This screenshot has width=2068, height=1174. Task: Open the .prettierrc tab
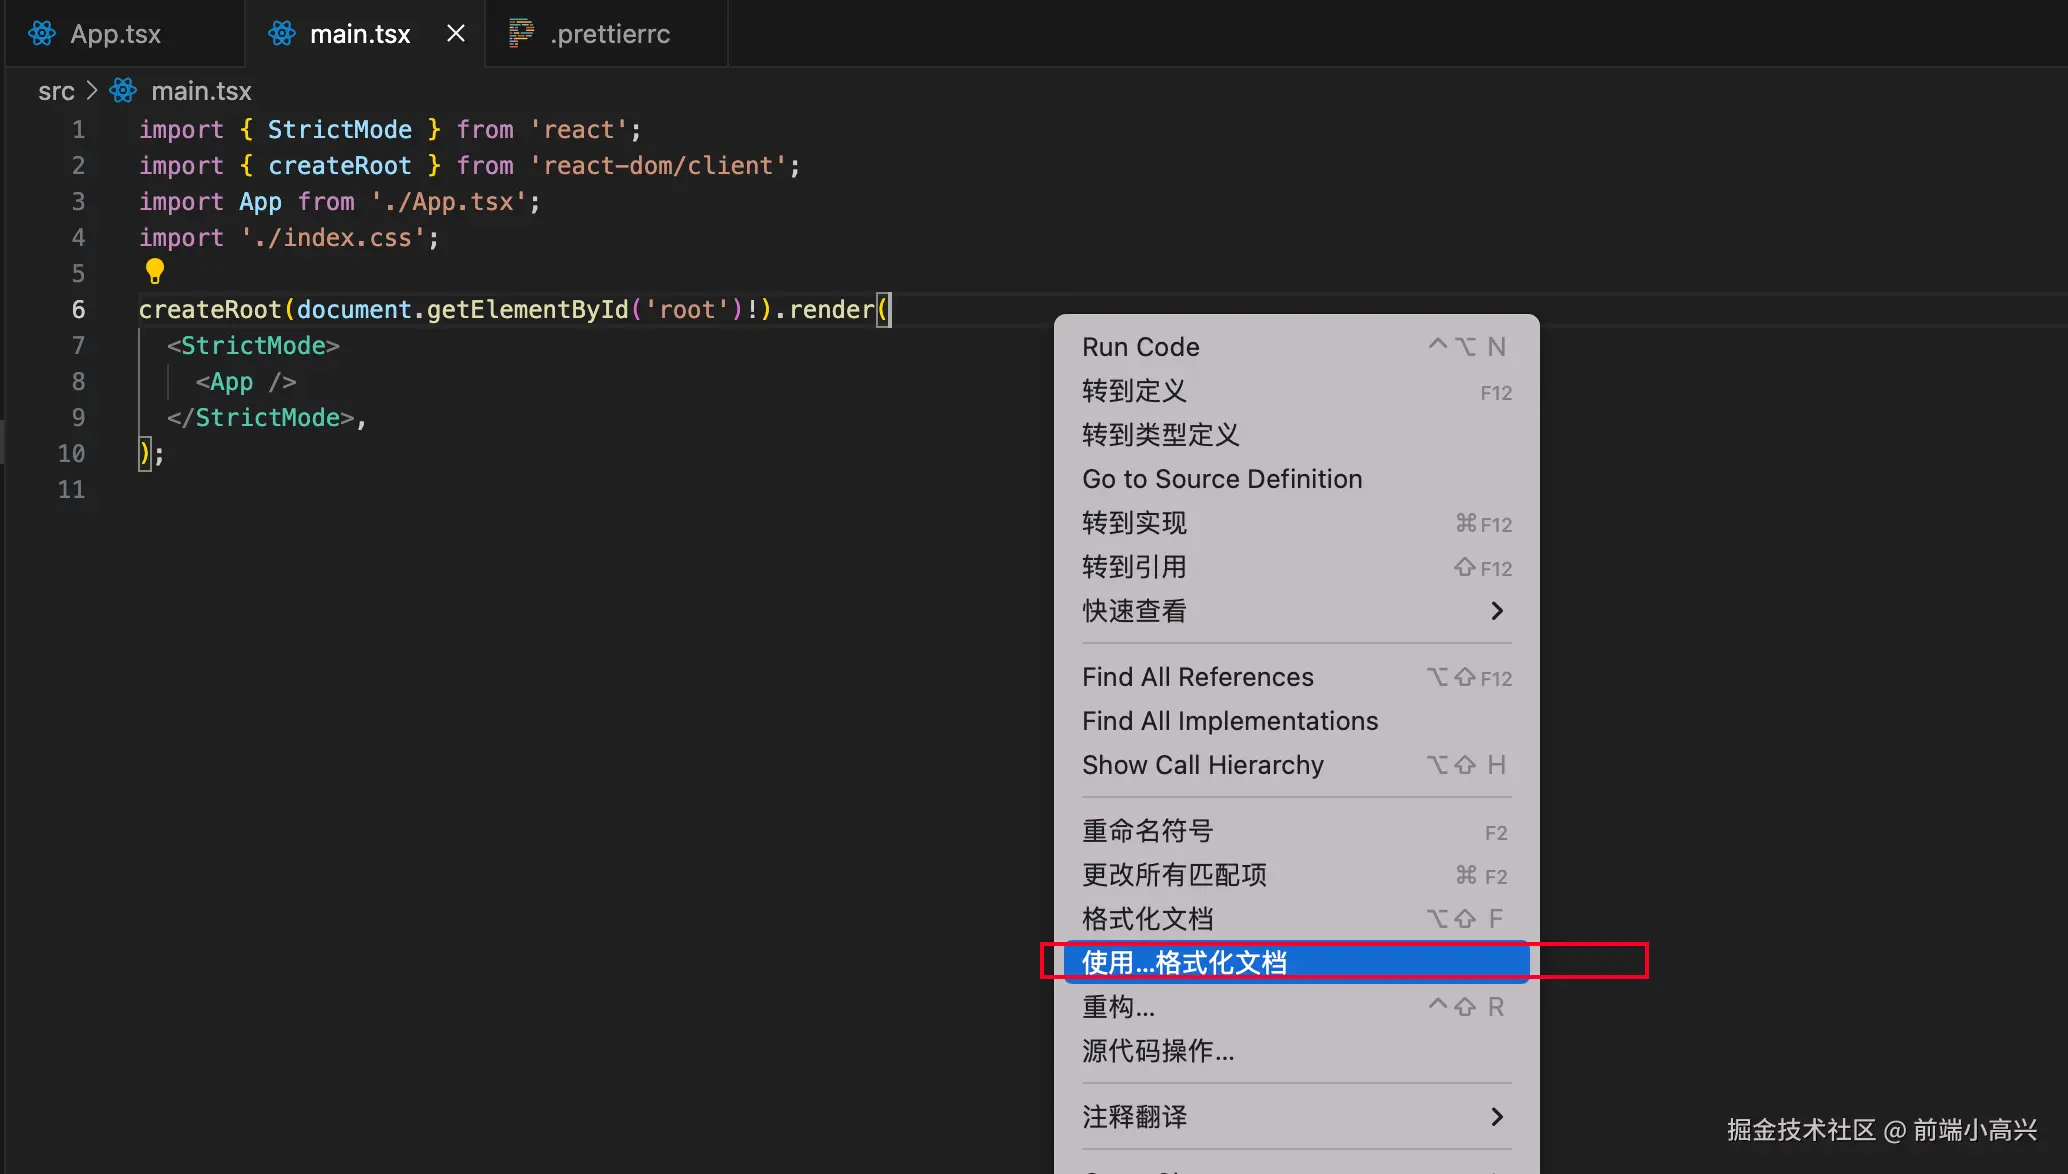[609, 34]
